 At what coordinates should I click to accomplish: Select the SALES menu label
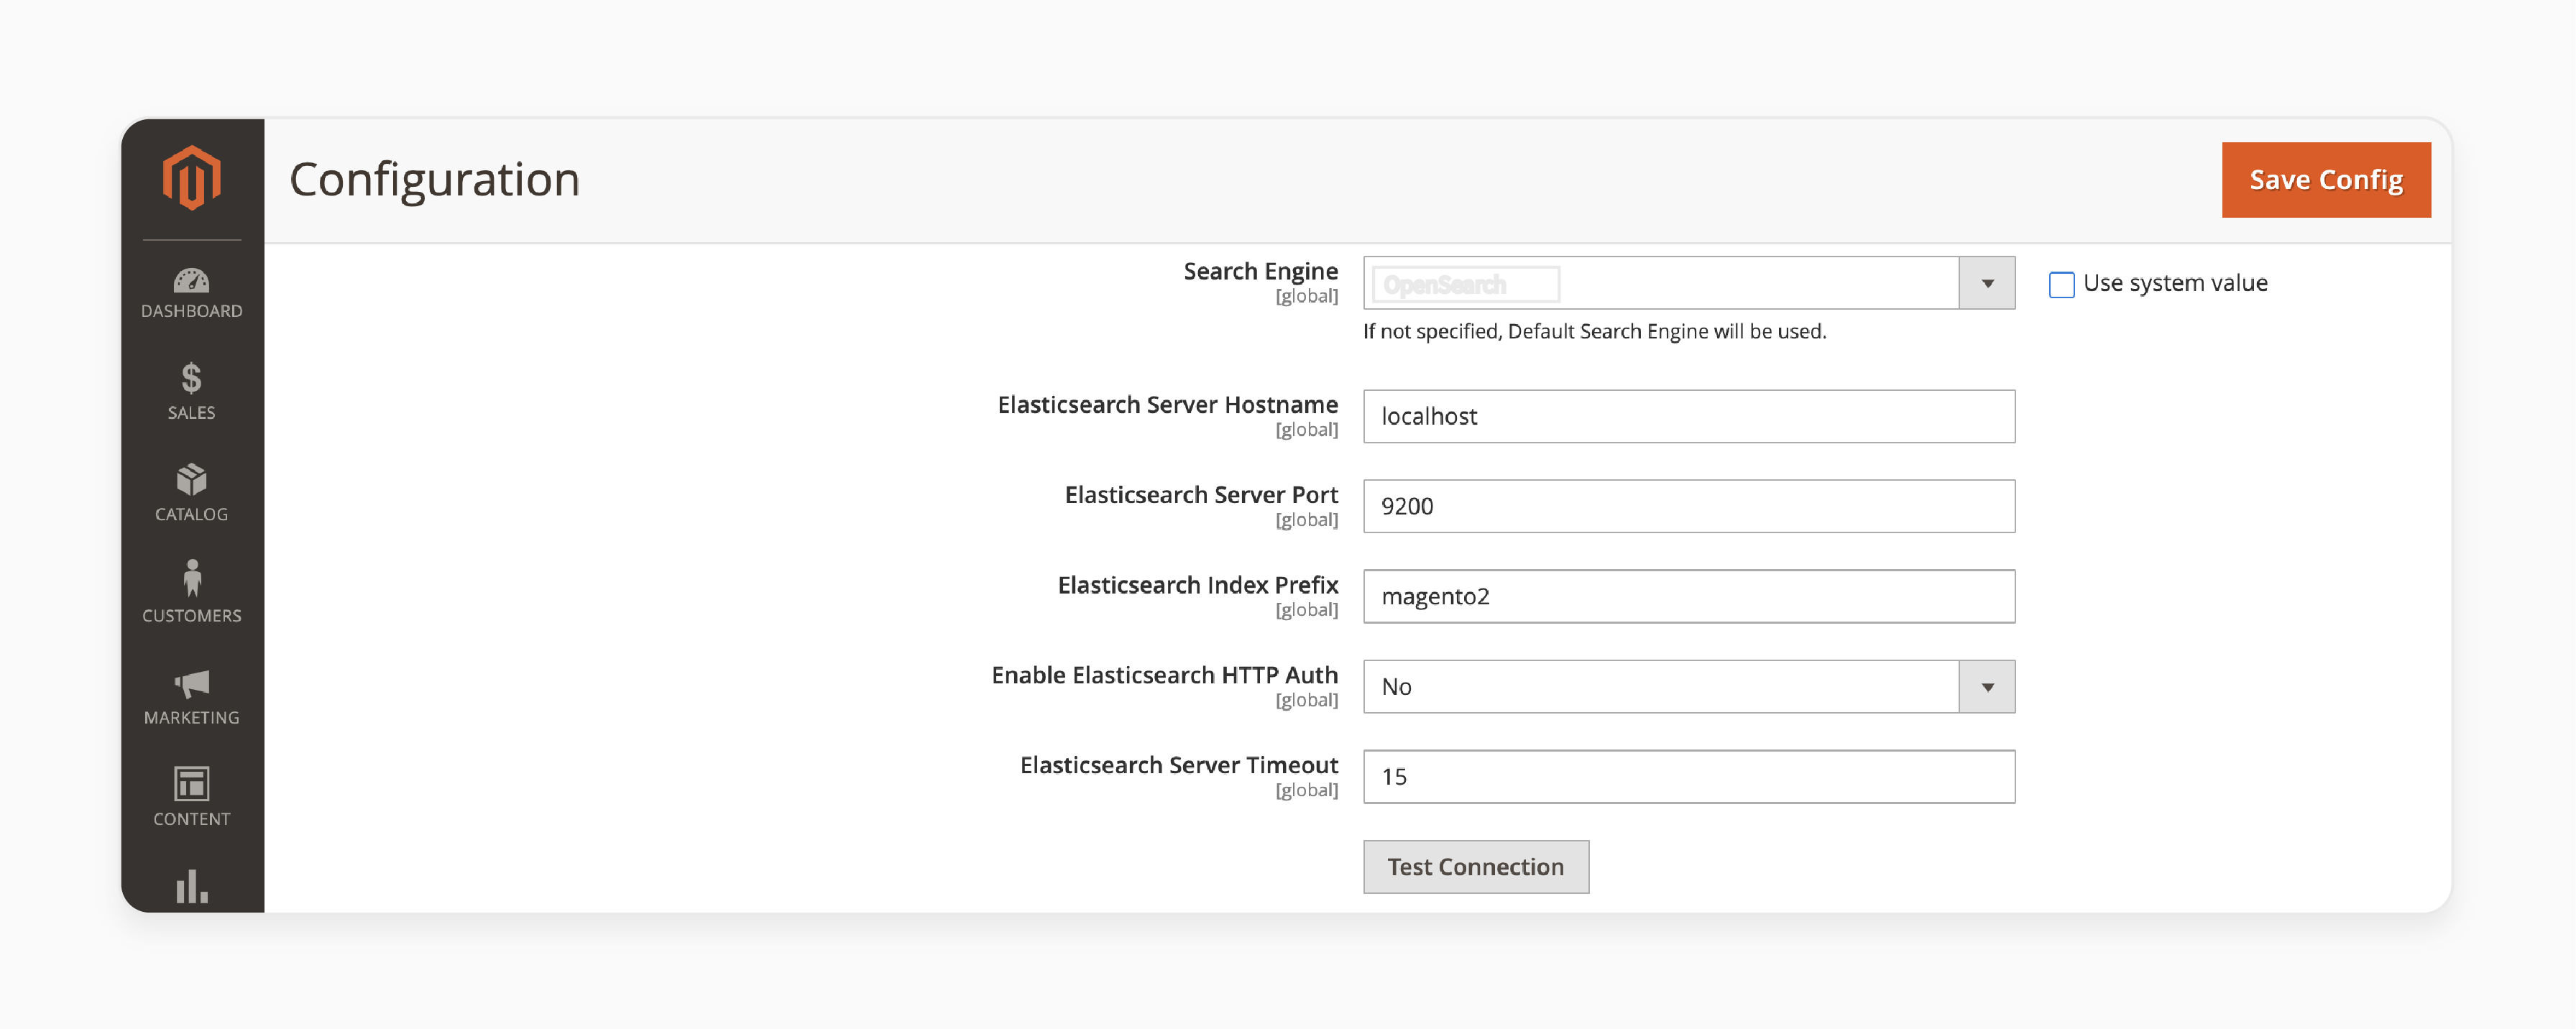point(191,412)
